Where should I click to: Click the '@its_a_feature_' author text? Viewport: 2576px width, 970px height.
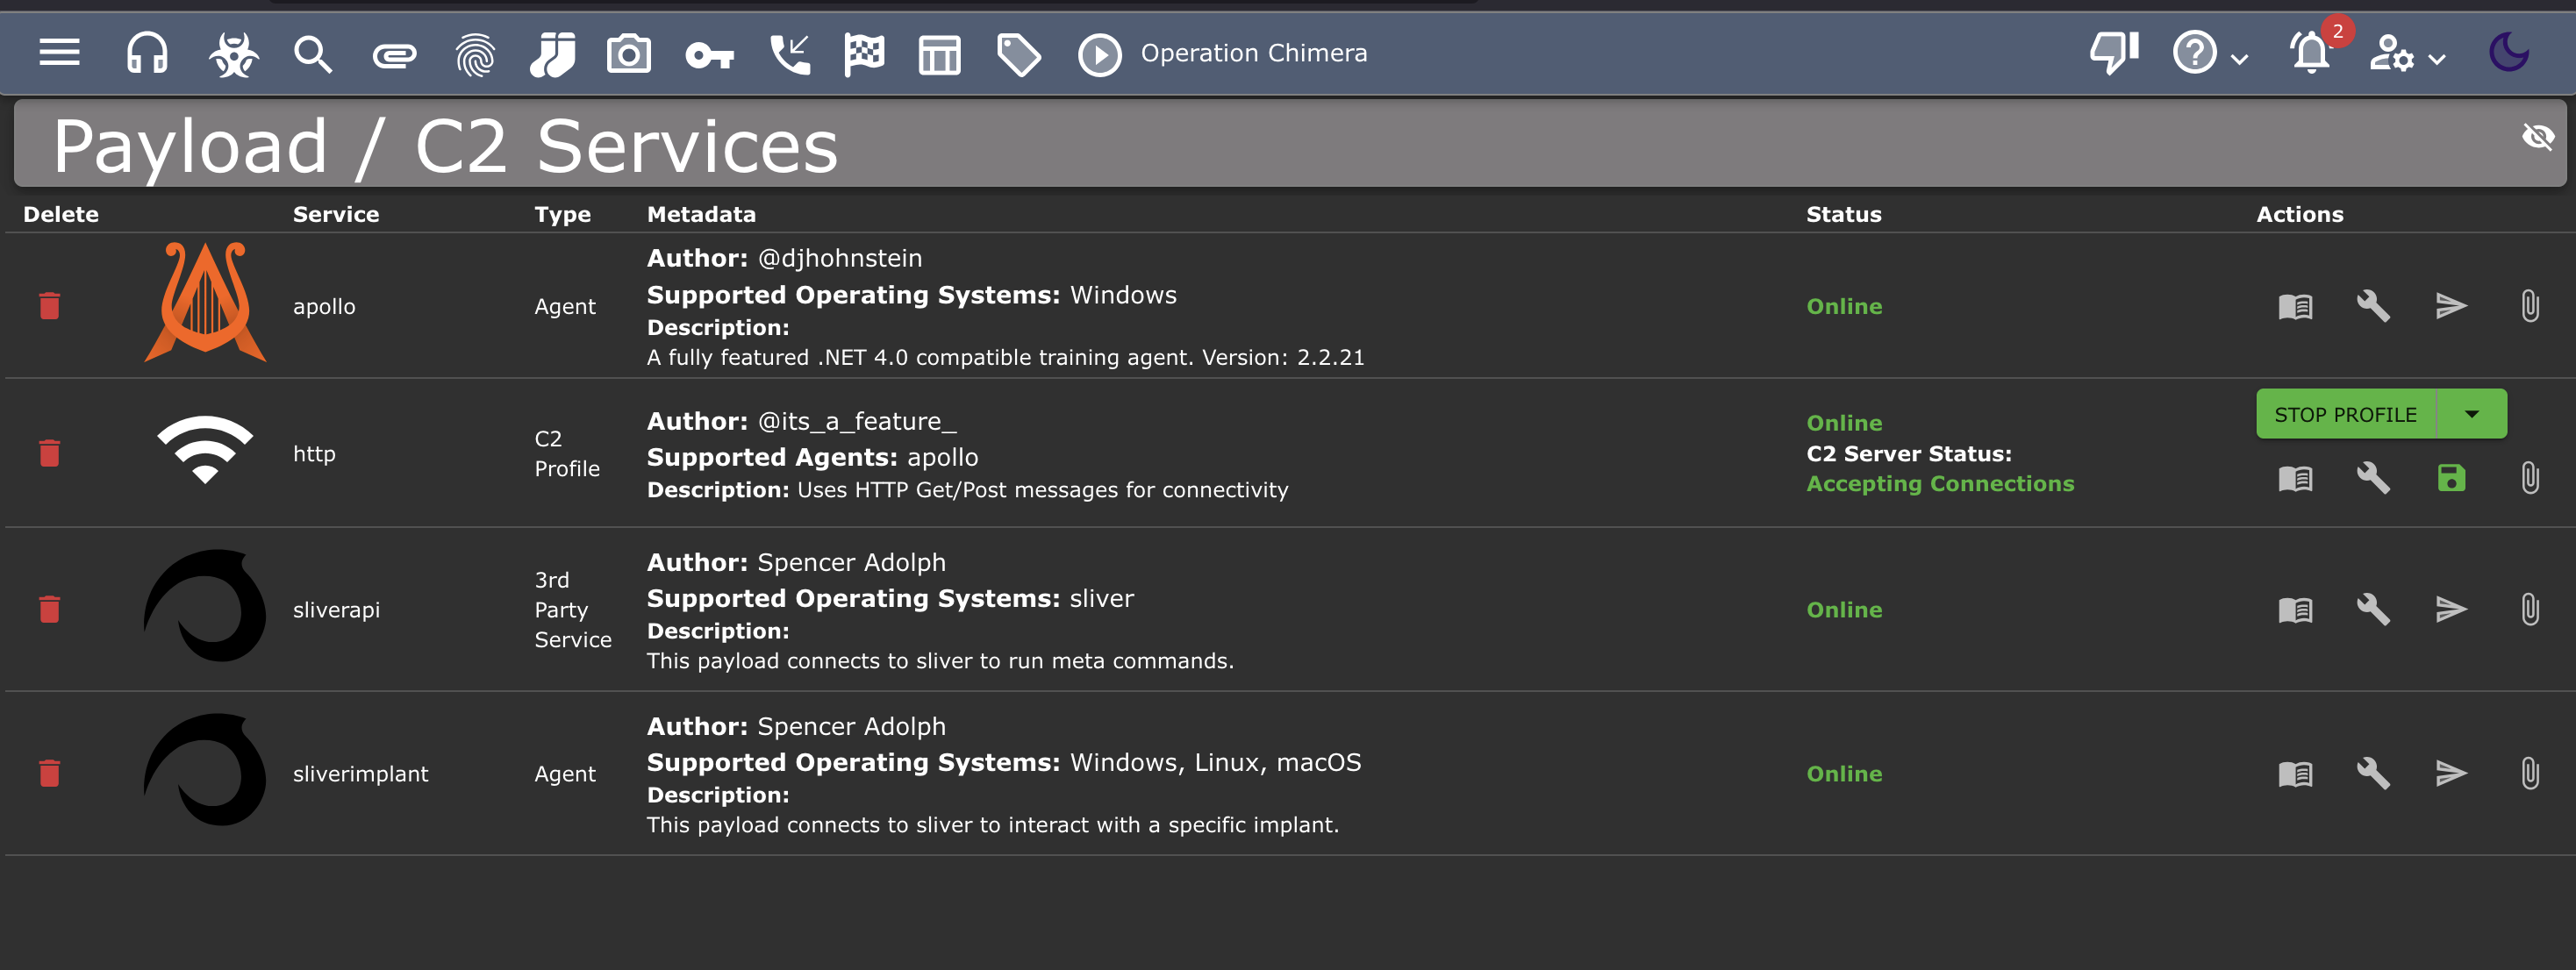857,422
